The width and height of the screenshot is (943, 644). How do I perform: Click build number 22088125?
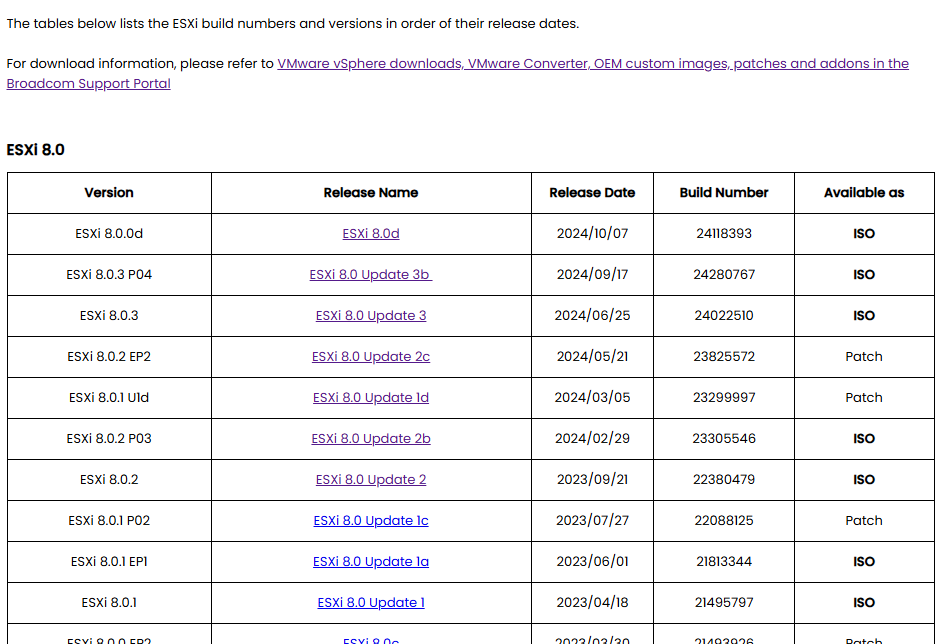[x=723, y=520]
